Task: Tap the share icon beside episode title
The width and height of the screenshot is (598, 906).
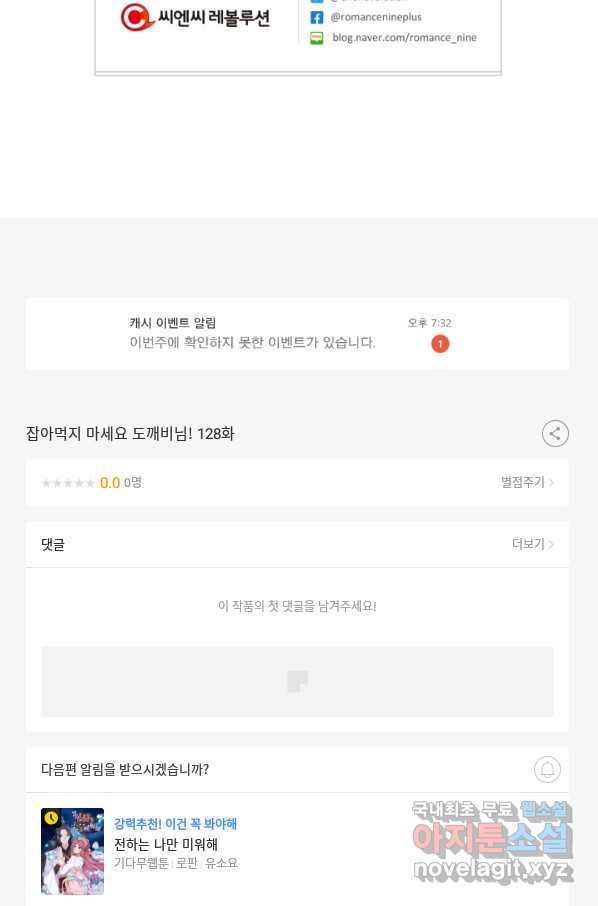Action: tap(555, 433)
